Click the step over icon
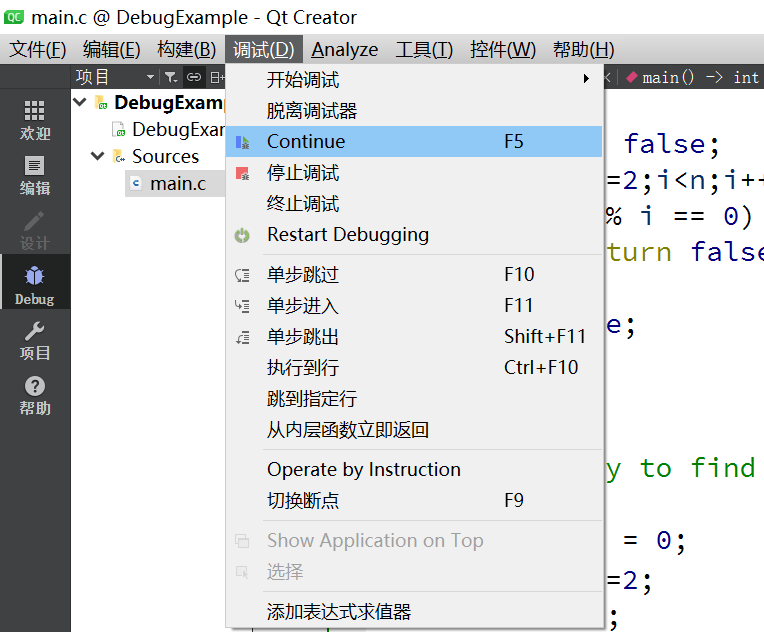Screen dimensions: 764x632 [x=242, y=275]
